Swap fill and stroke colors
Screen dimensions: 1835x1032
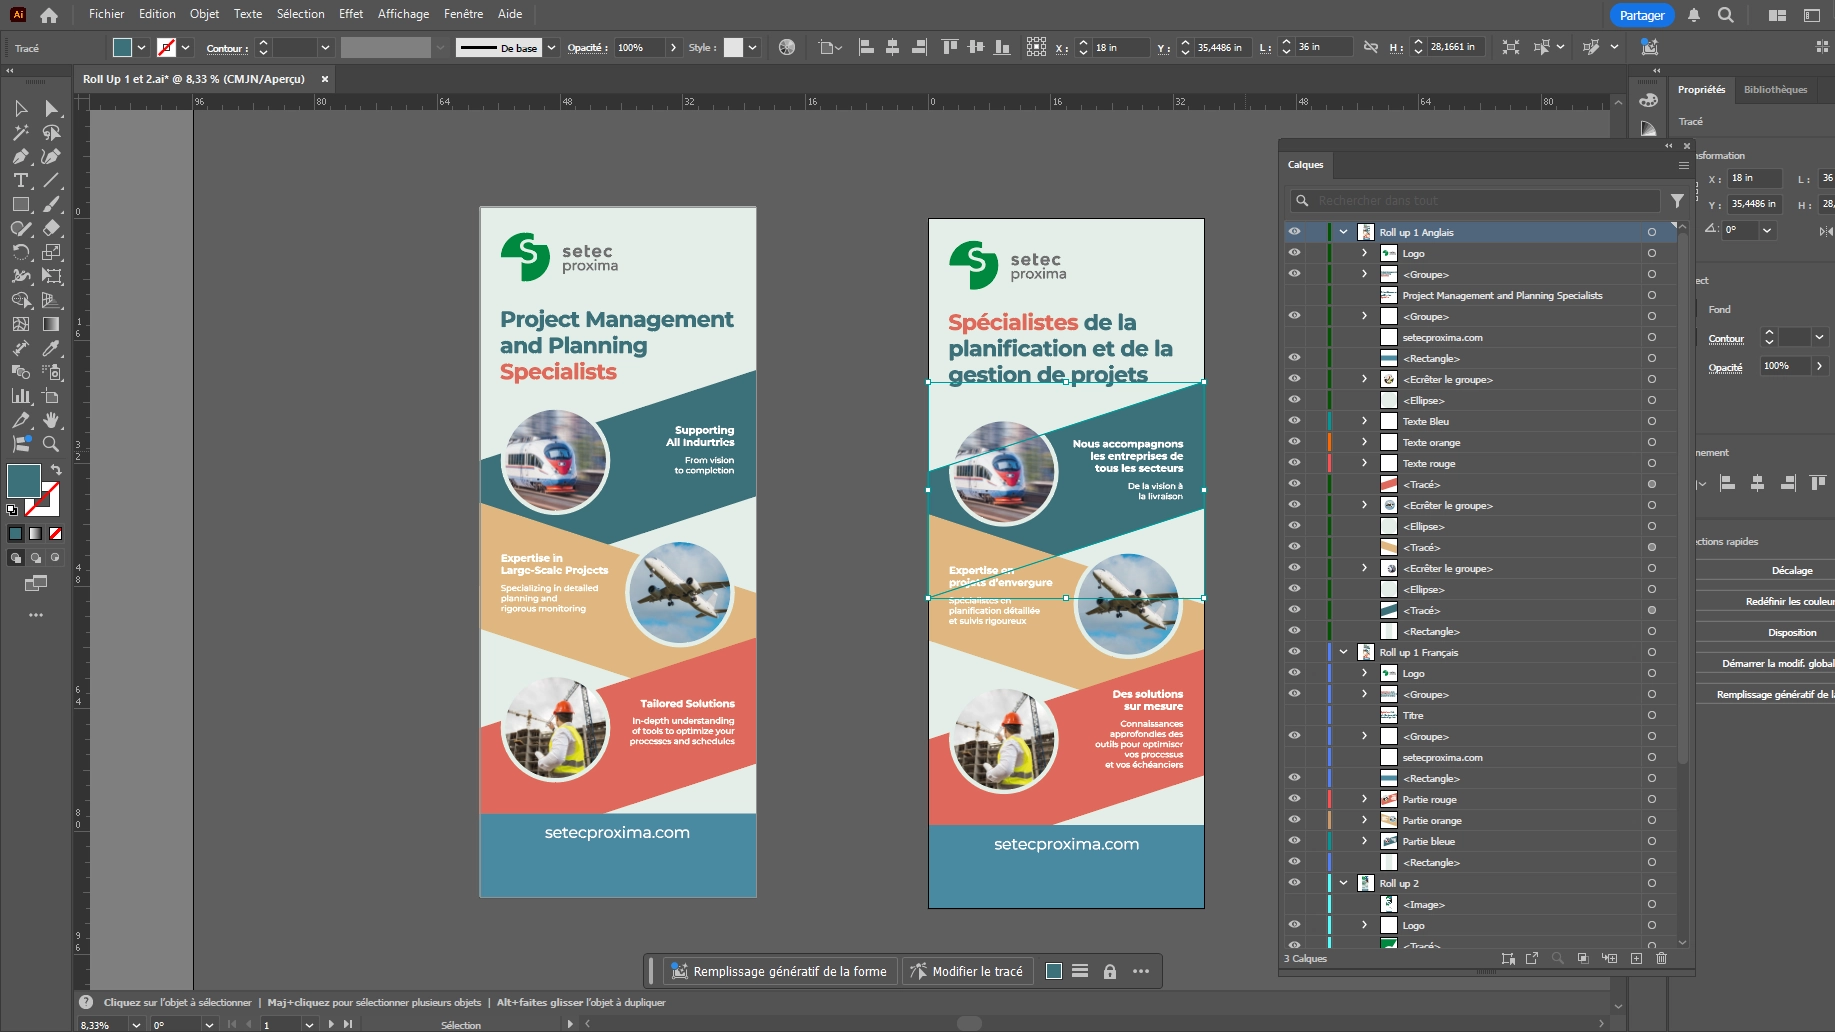click(x=57, y=469)
